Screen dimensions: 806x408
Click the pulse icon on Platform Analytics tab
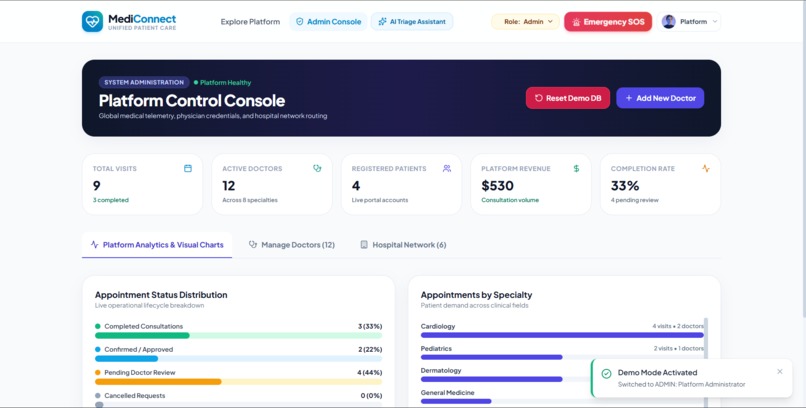point(95,245)
